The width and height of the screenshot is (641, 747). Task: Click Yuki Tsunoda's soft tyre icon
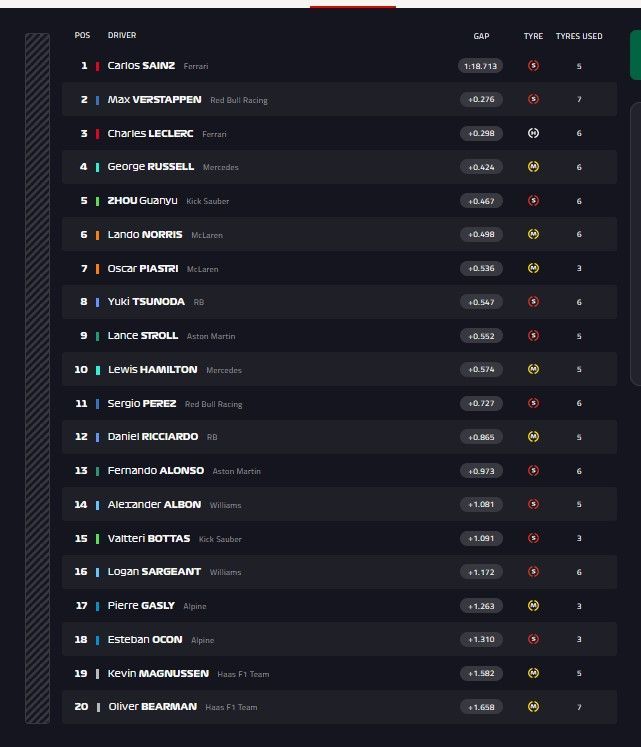point(533,301)
